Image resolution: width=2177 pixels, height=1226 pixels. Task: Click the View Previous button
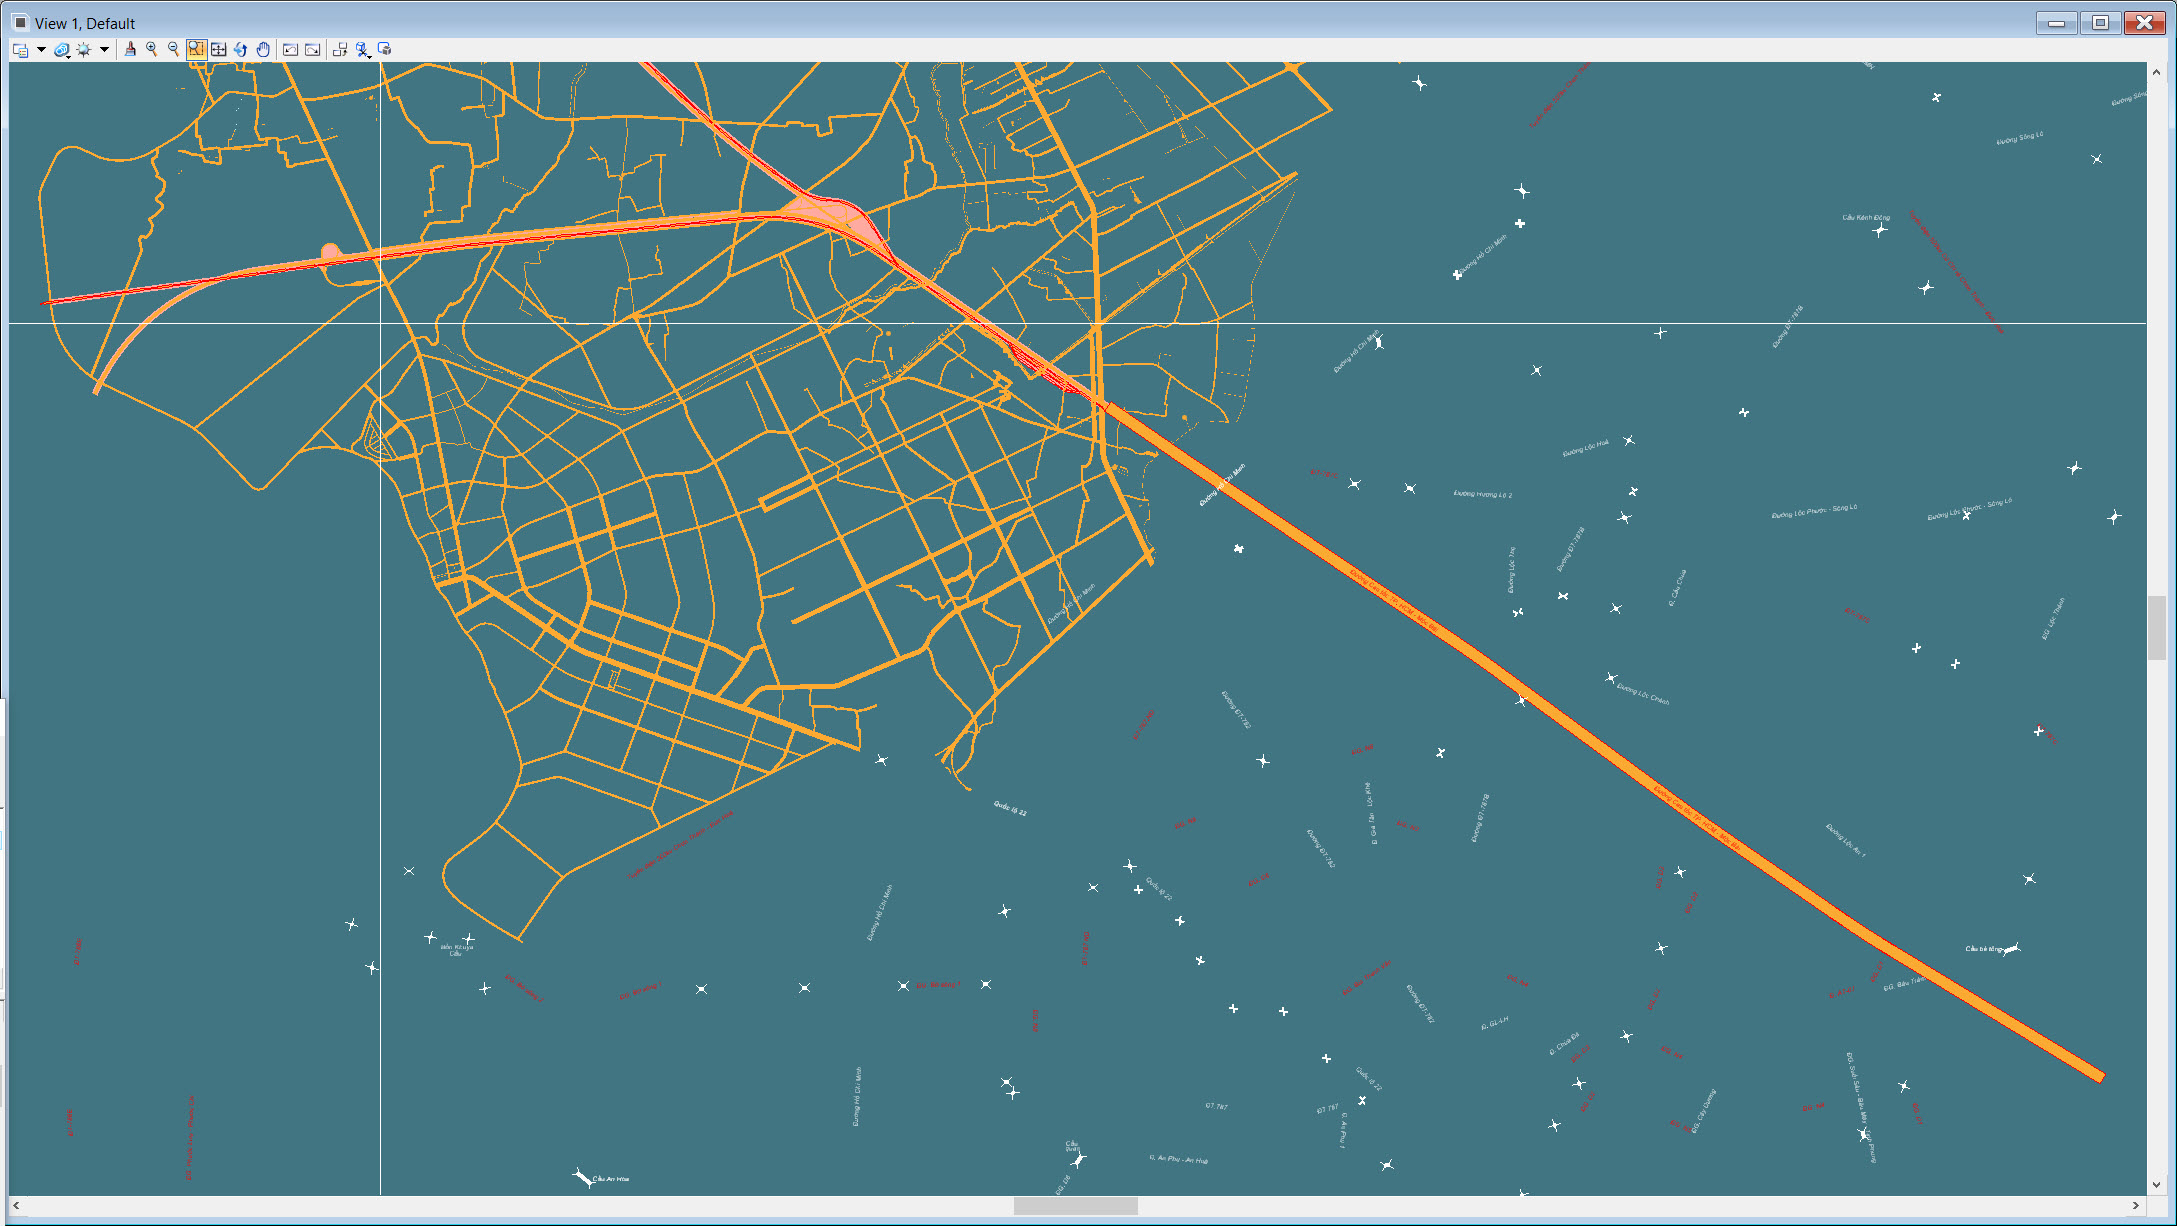click(290, 49)
